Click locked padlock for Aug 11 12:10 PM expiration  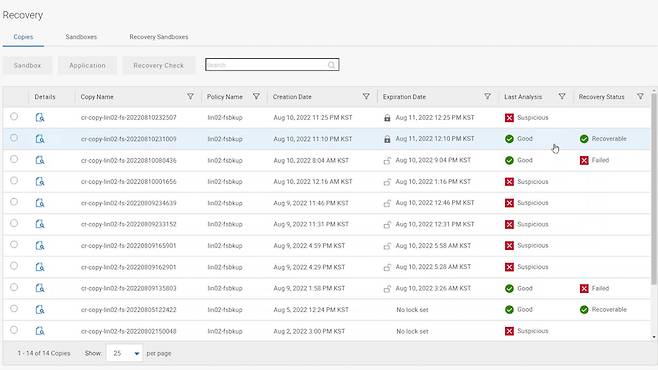[x=387, y=139]
